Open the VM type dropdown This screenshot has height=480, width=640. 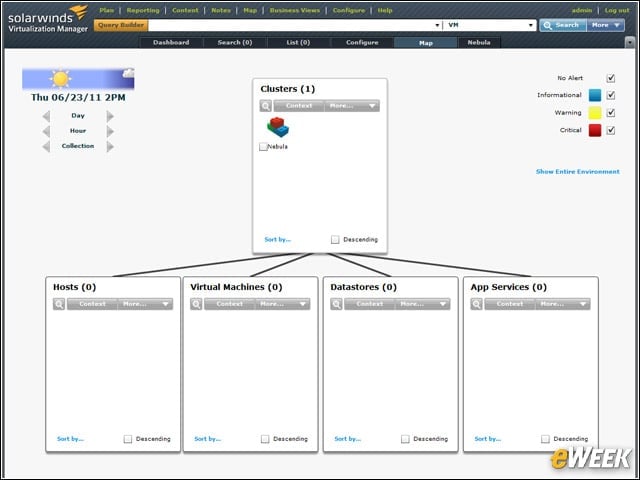[490, 25]
